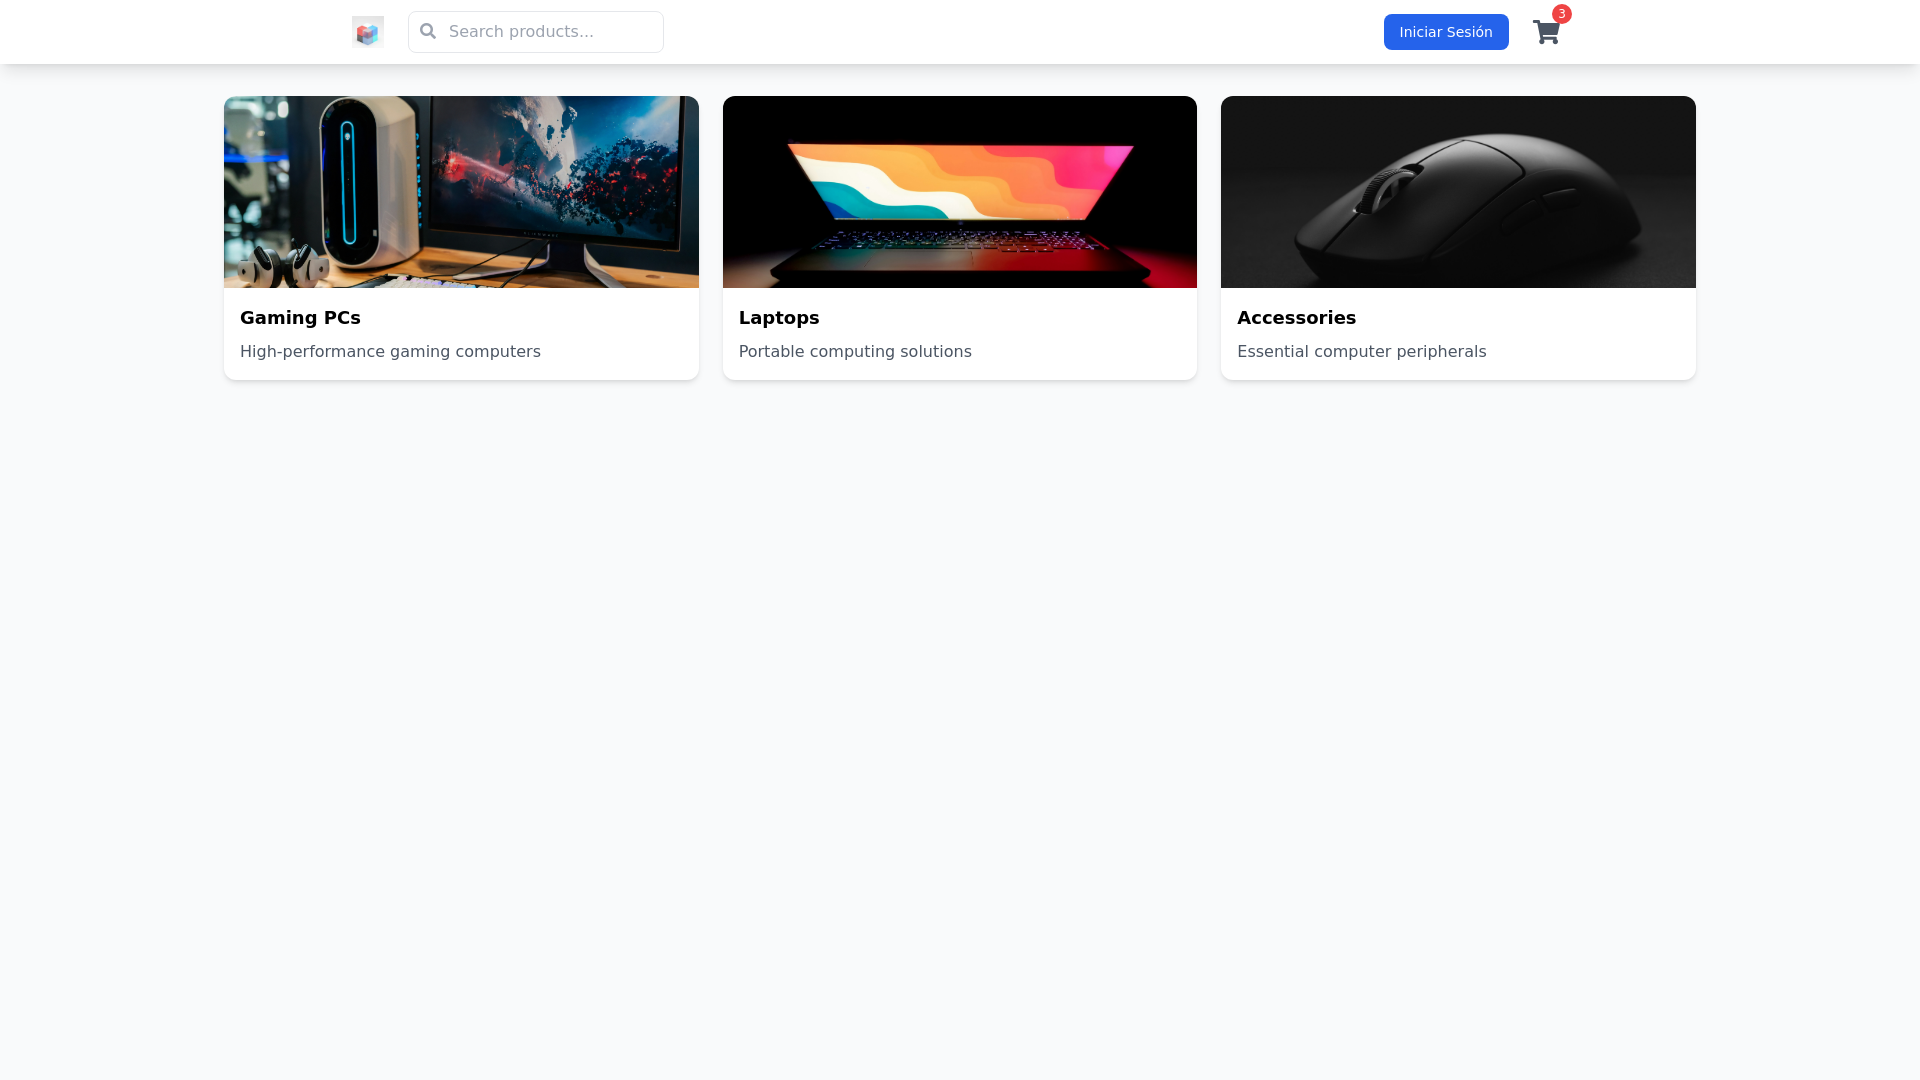Image resolution: width=1920 pixels, height=1080 pixels.
Task: Click the red cart badge showing 3
Action: 1561,14
